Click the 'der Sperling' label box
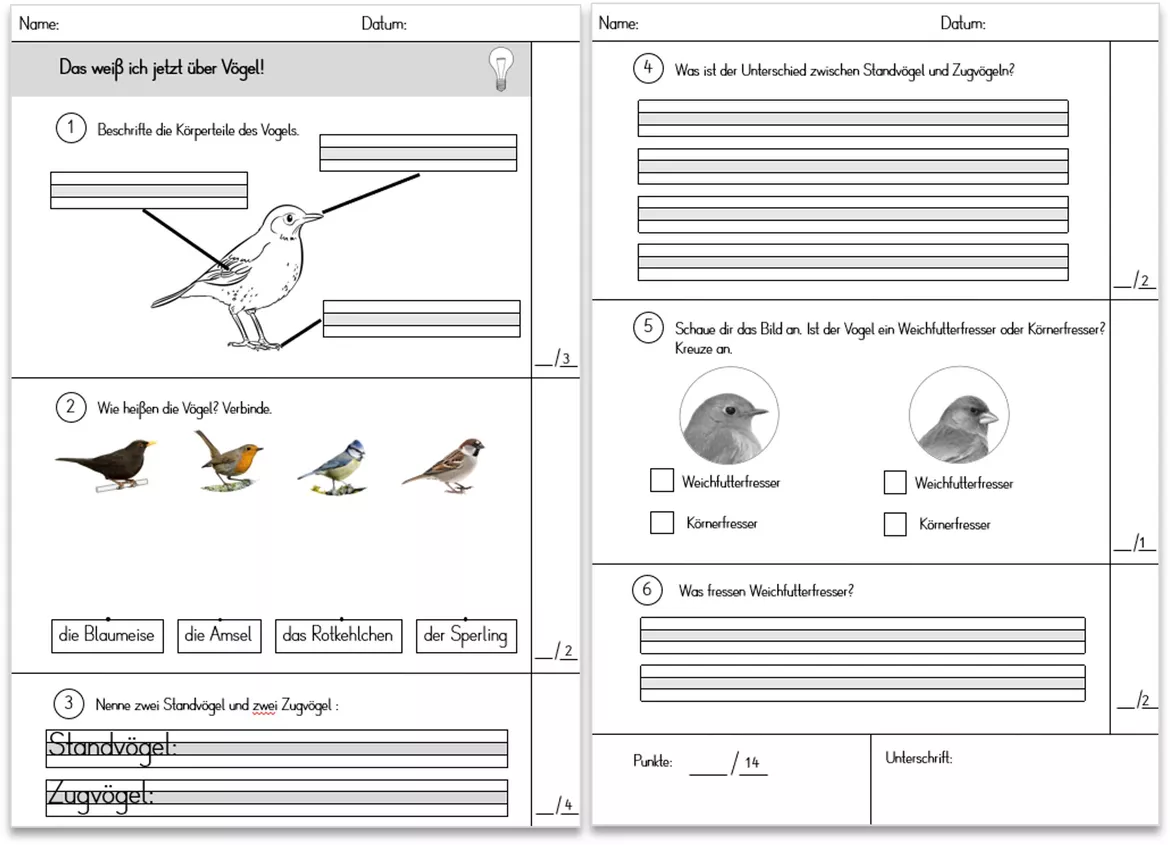 (x=466, y=636)
